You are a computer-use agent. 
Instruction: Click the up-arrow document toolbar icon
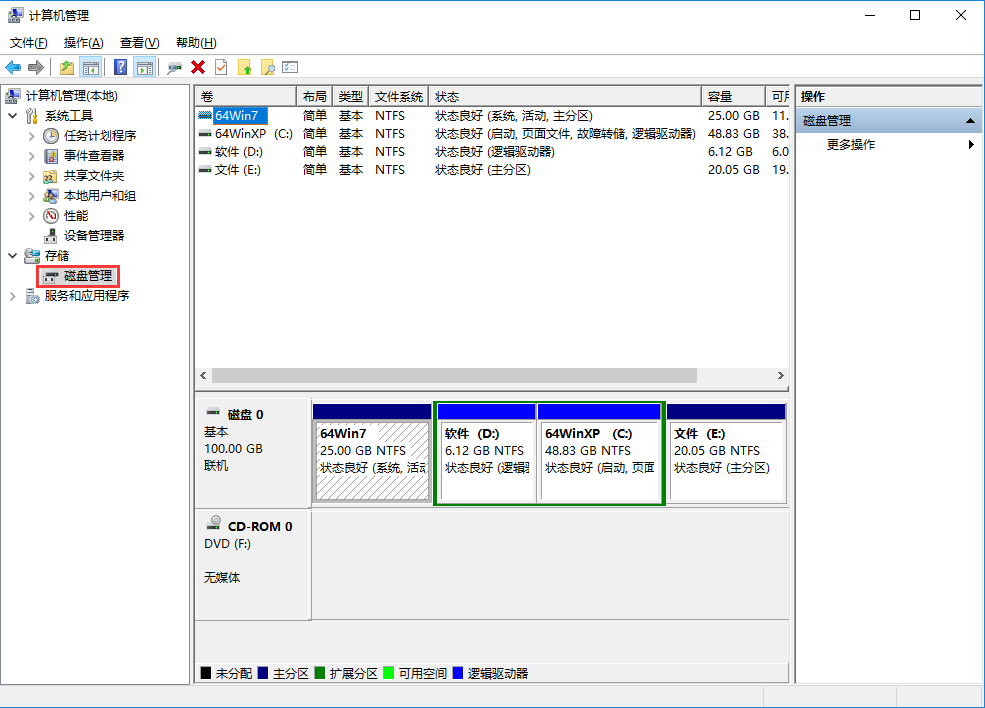(x=245, y=67)
